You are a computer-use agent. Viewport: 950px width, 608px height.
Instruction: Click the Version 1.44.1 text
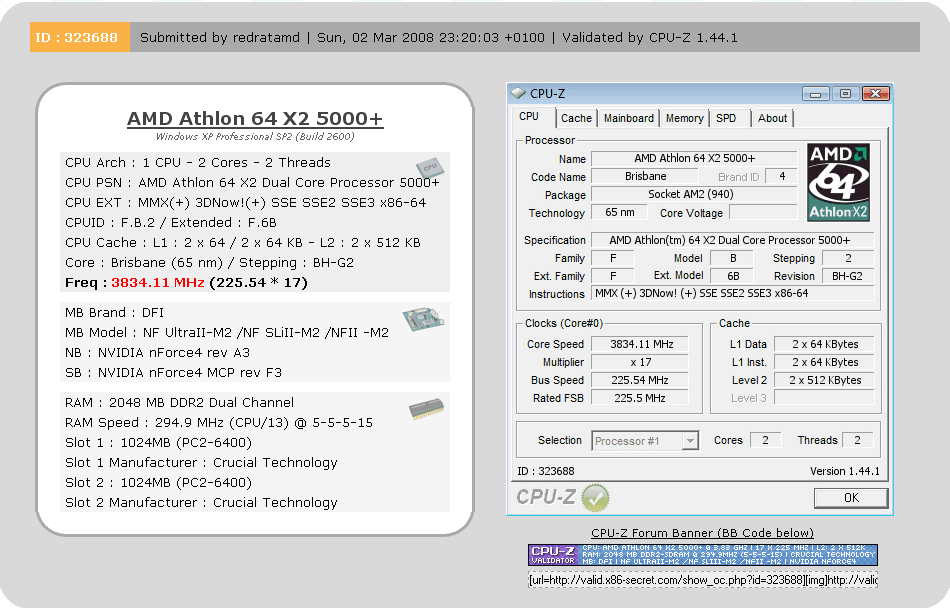coord(845,471)
